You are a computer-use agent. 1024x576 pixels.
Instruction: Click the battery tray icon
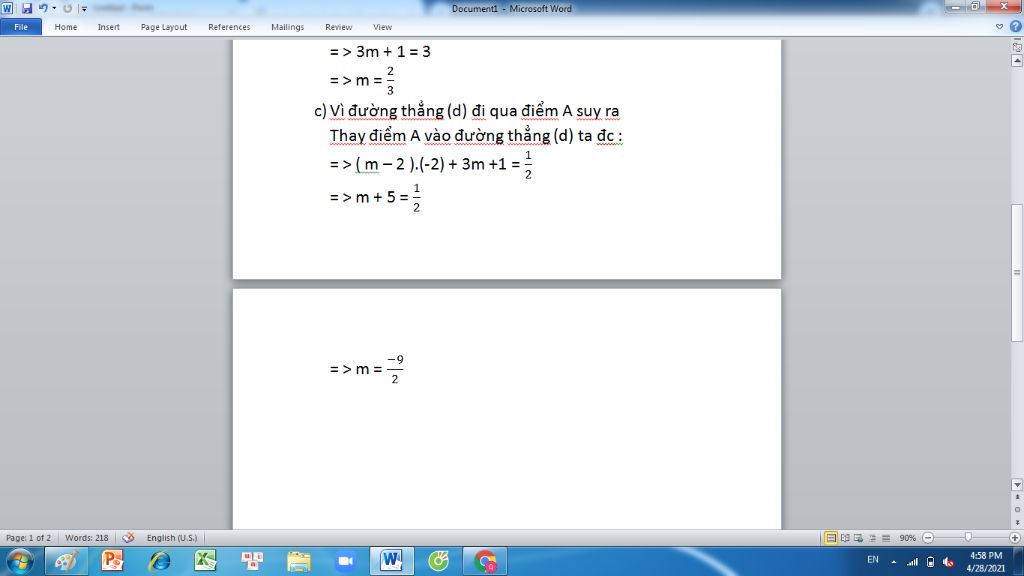point(931,562)
